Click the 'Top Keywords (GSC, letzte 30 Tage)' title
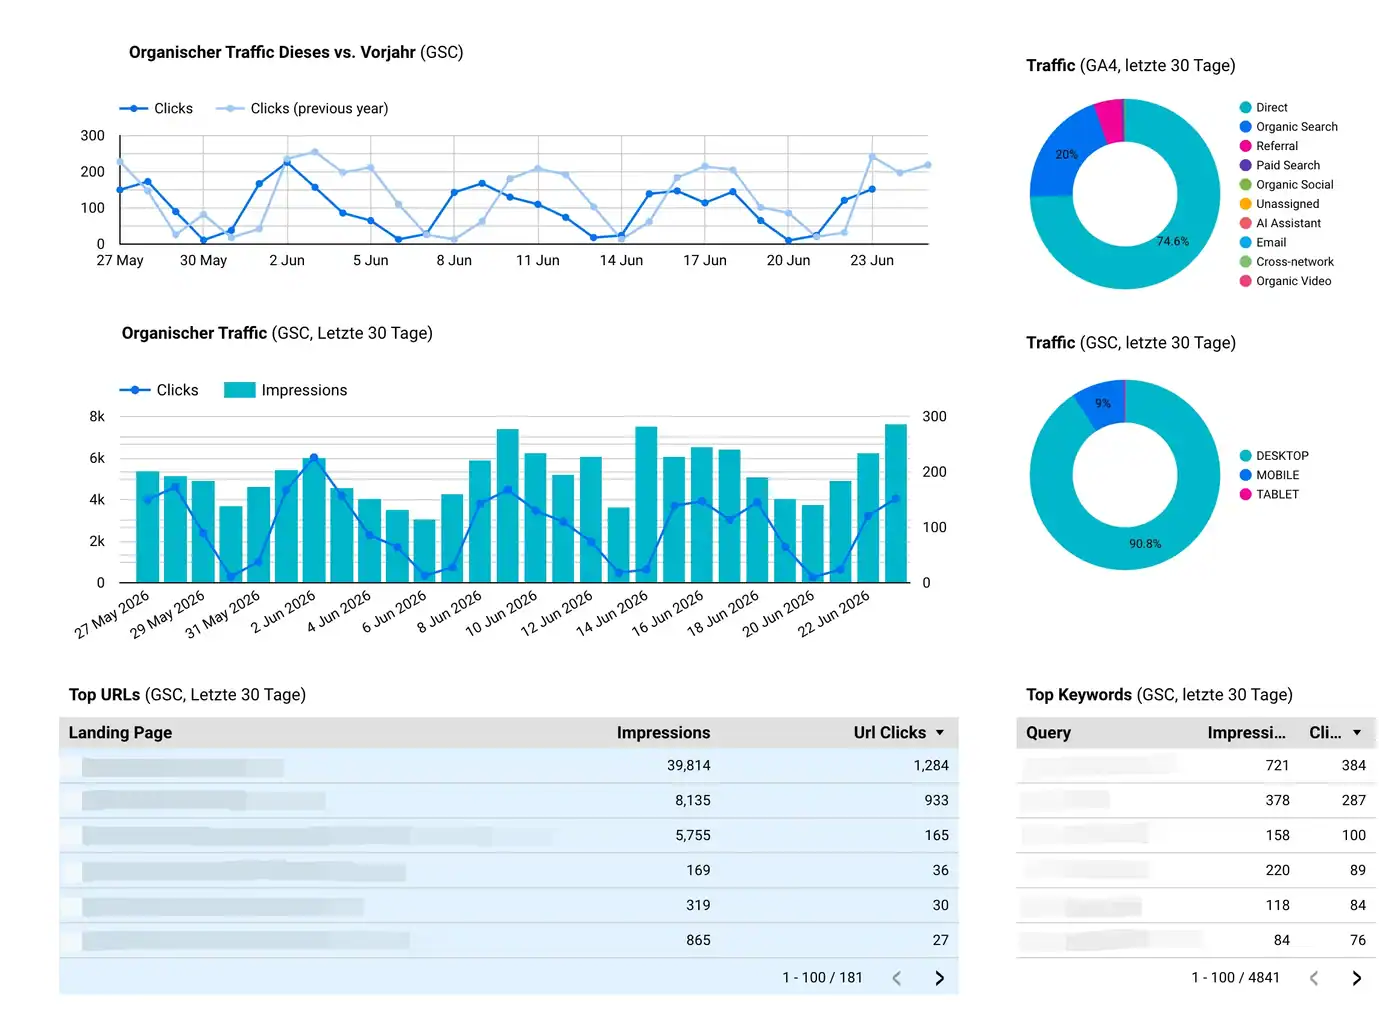The image size is (1400, 1027). click(1159, 695)
